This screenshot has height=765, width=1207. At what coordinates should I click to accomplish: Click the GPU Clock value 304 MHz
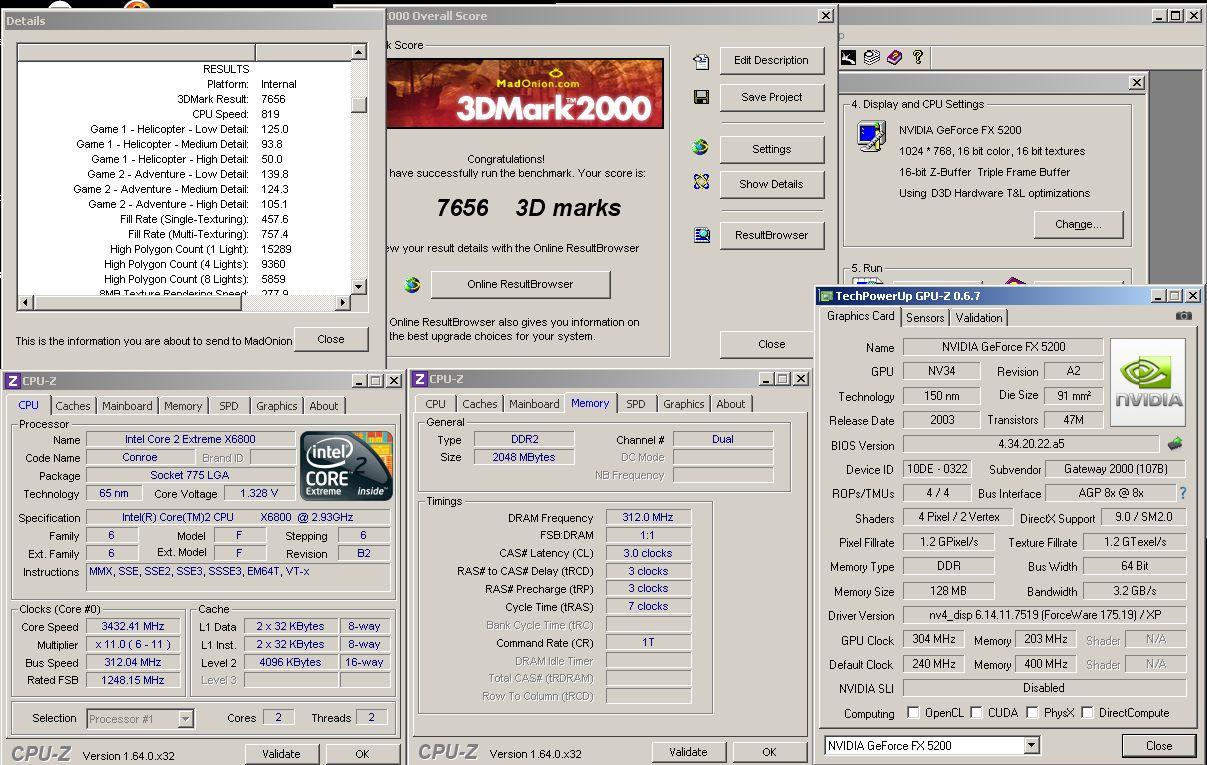coord(933,639)
